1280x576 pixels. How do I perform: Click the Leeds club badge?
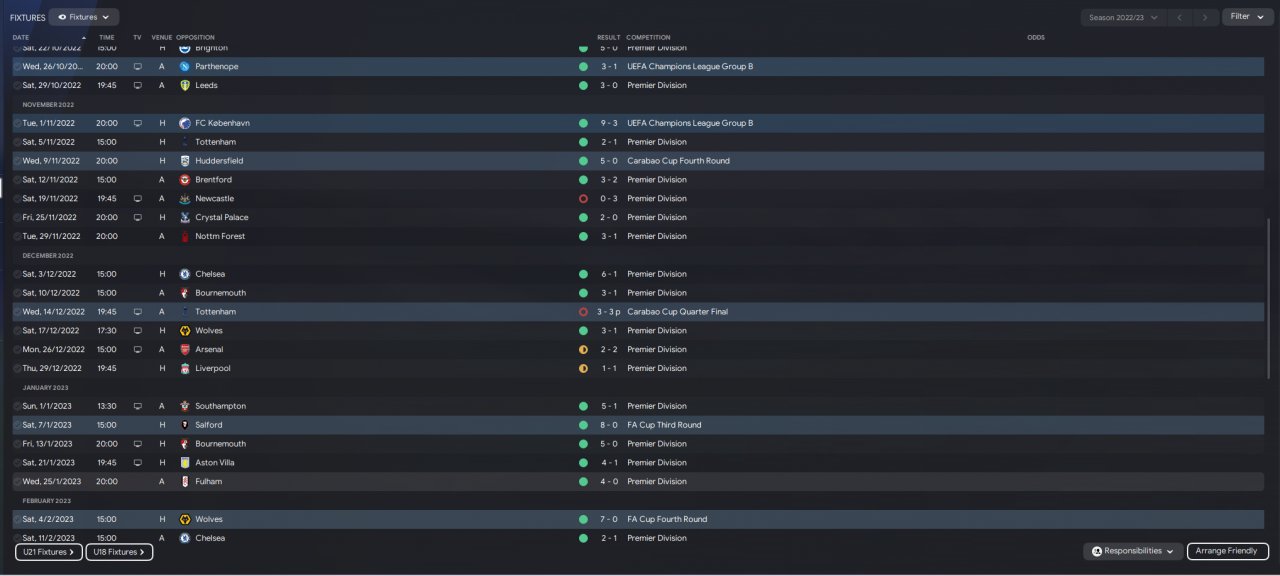(184, 85)
